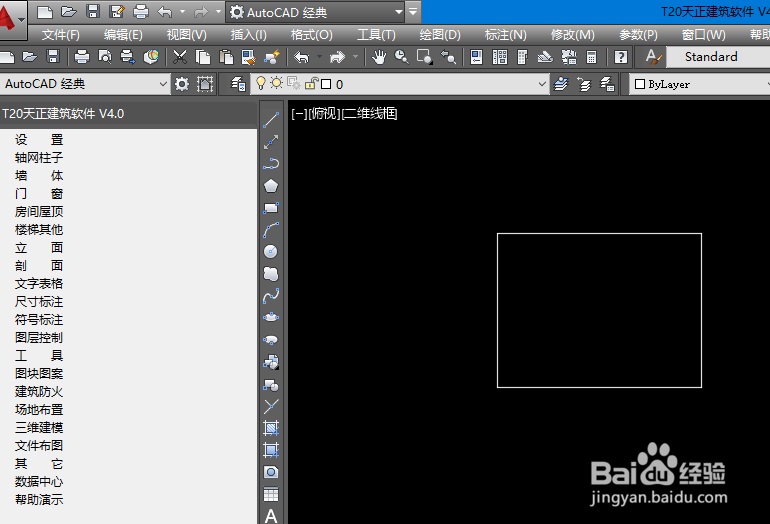Screen dimensions: 770x524
Task: Click the Zoom Previous icon
Action: pos(448,57)
